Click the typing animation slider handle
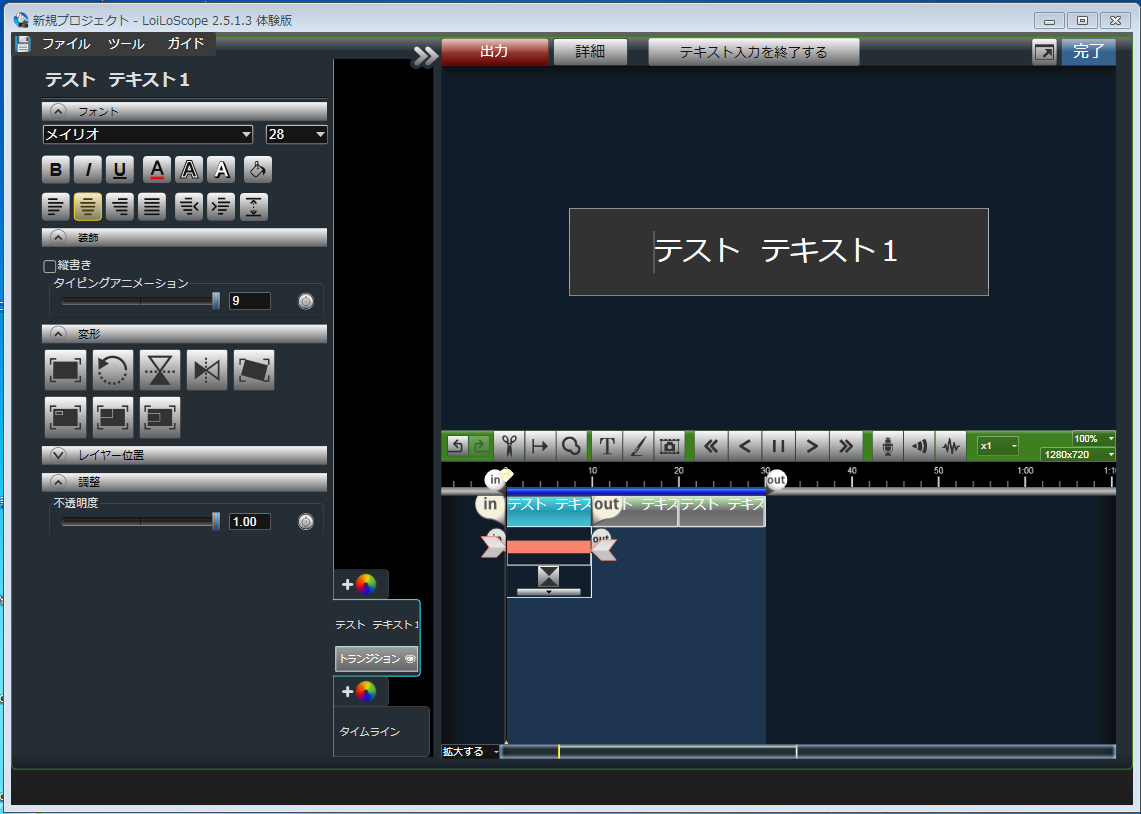The image size is (1141, 814). (215, 300)
